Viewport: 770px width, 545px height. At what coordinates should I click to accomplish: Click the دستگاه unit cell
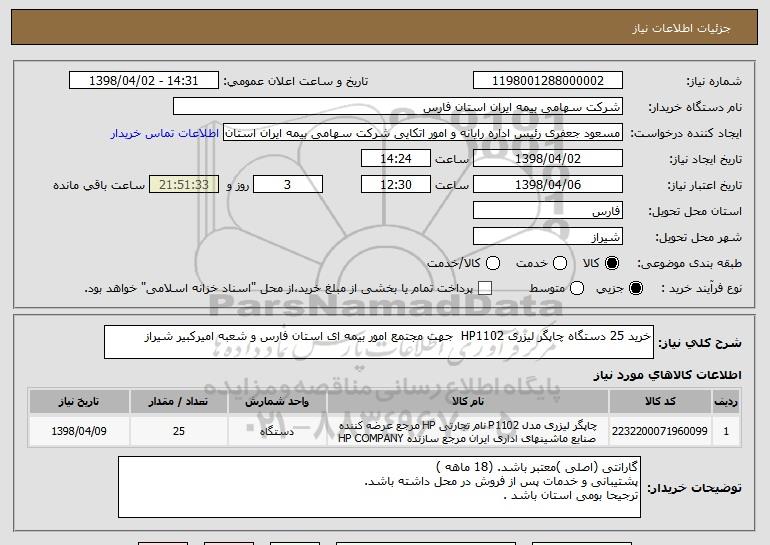pos(277,431)
